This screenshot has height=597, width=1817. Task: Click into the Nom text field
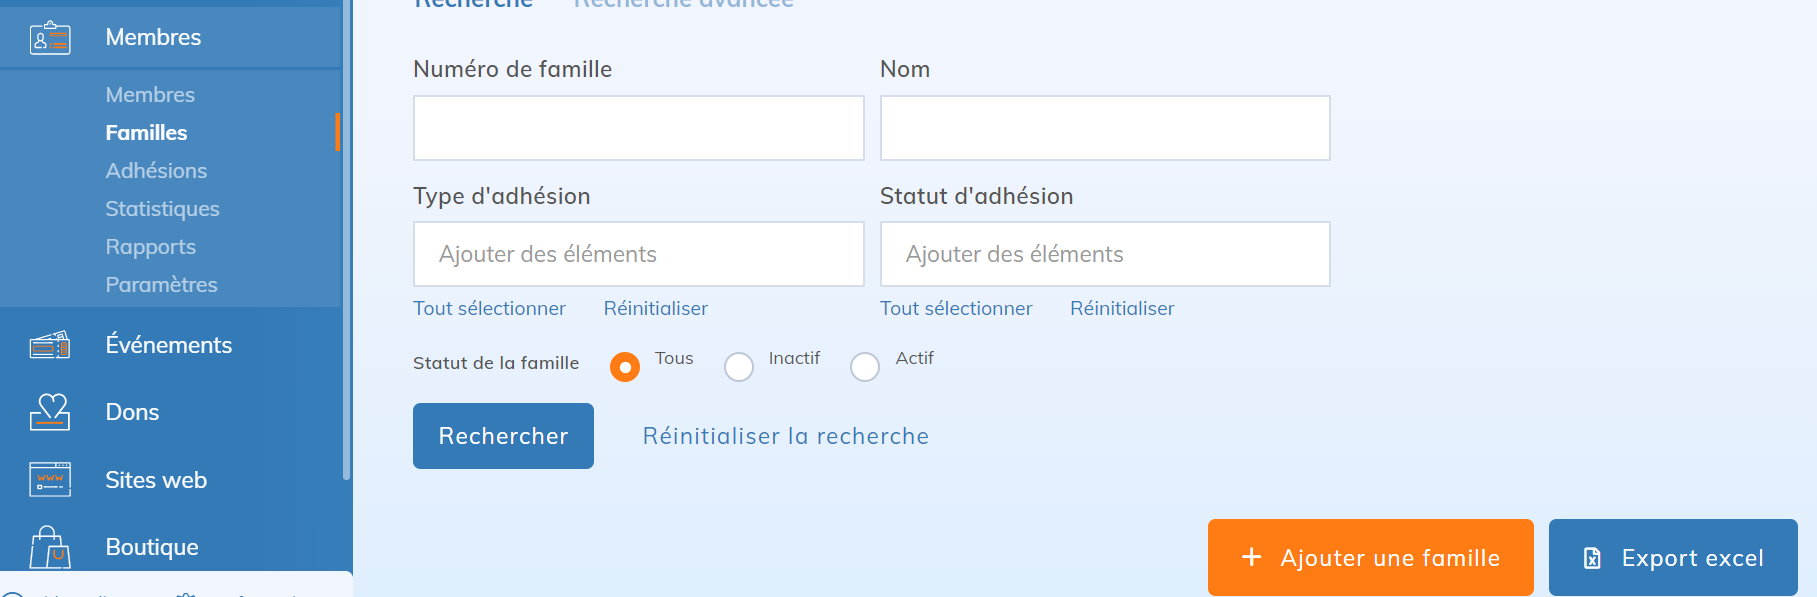[1105, 128]
